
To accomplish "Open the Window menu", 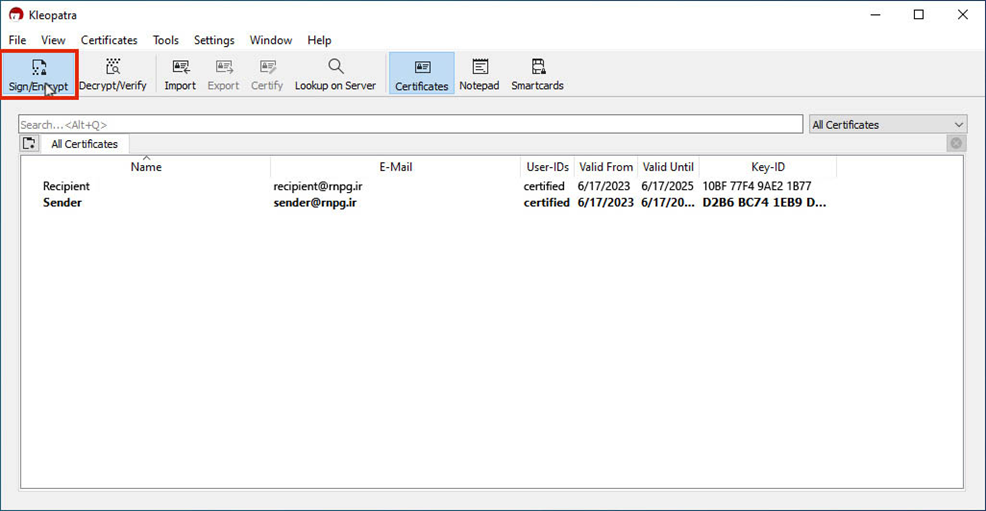I will 271,40.
